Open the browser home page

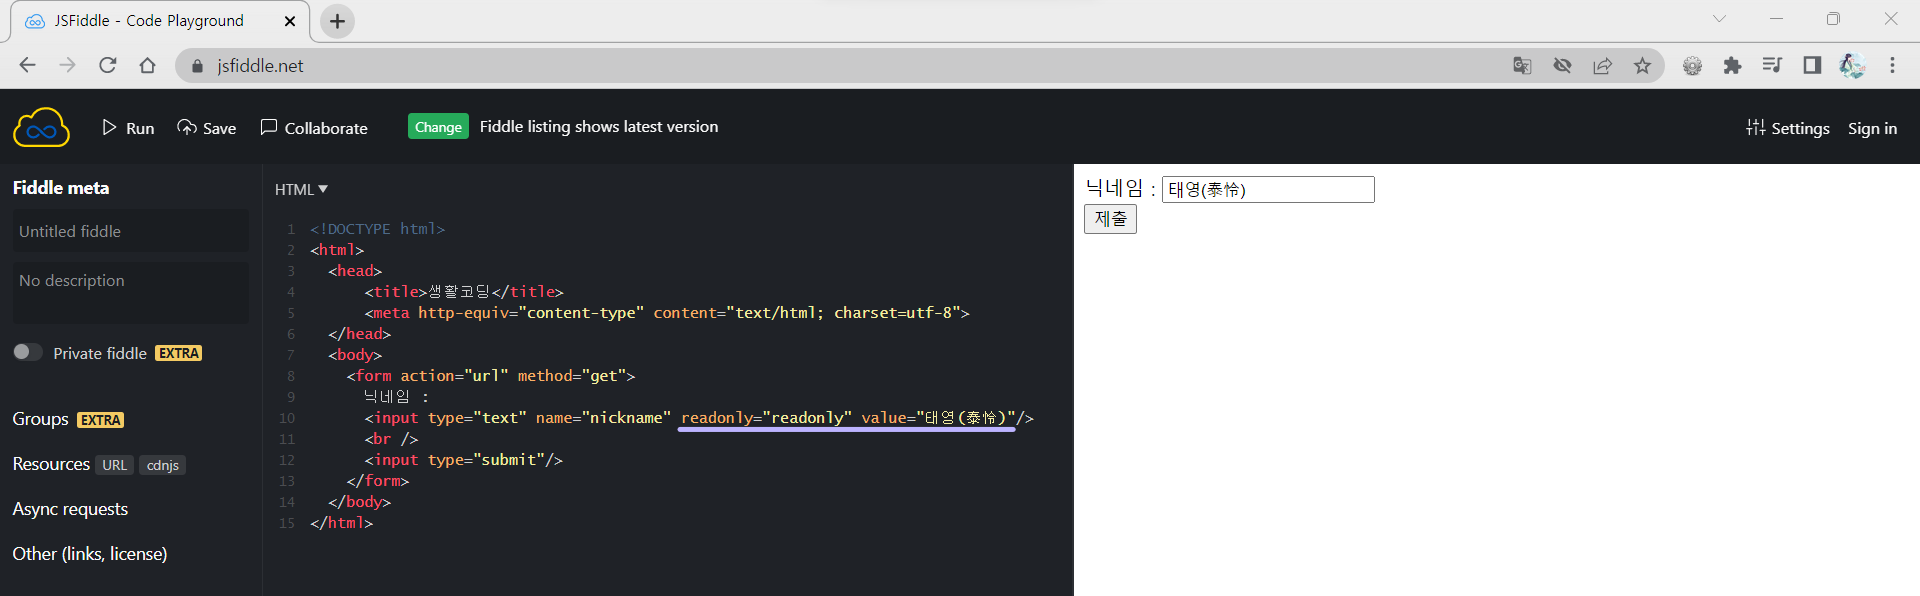pos(147,65)
